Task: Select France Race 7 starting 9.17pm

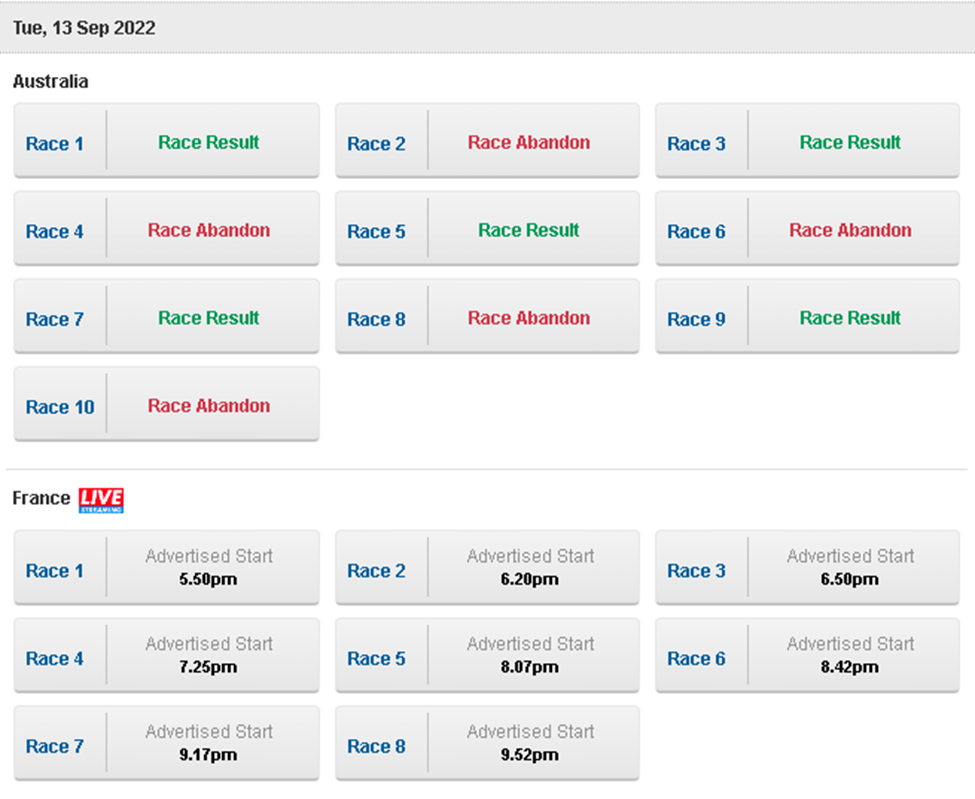Action: point(167,742)
